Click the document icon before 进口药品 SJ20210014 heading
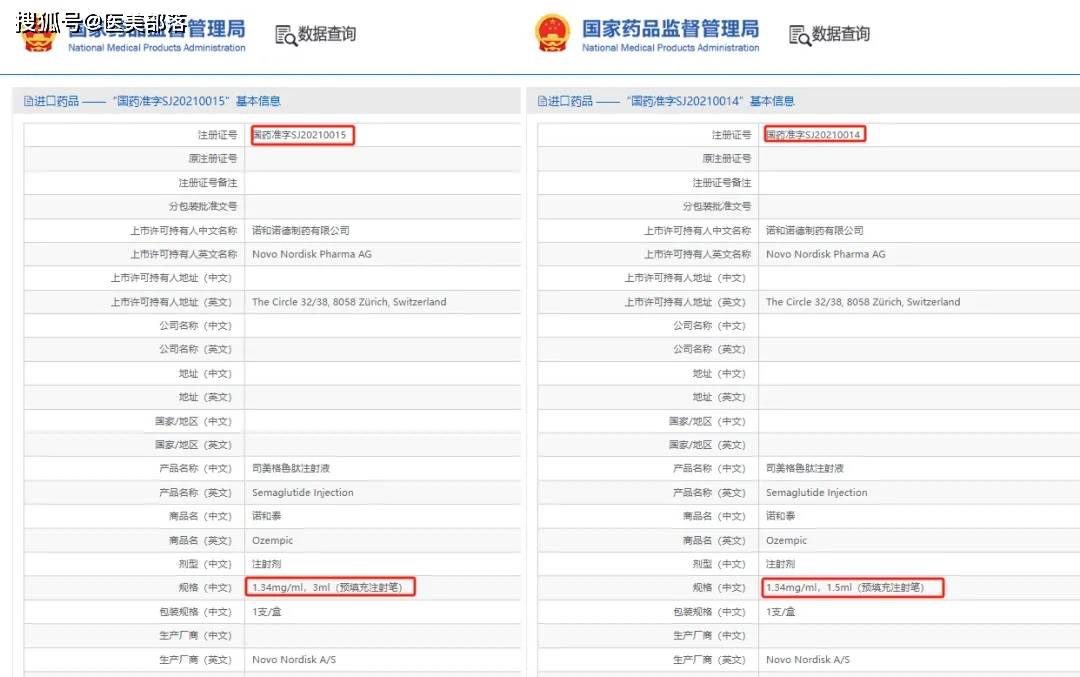The height and width of the screenshot is (677, 1080). point(542,101)
